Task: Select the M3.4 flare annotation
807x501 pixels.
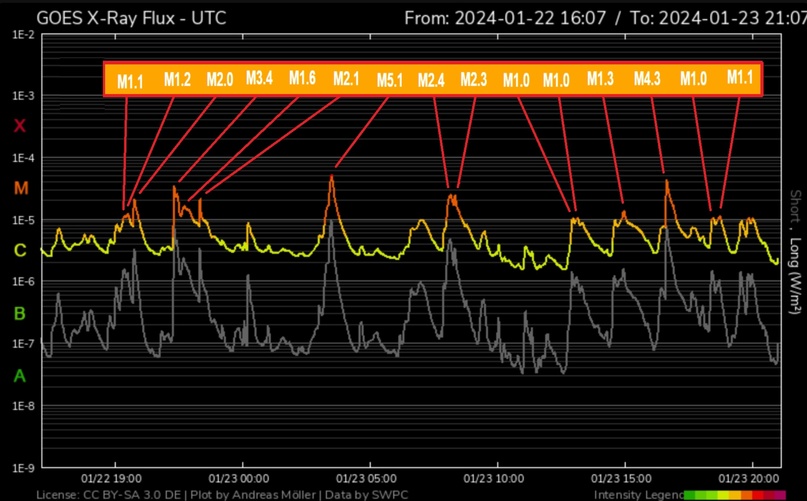Action: [259, 78]
